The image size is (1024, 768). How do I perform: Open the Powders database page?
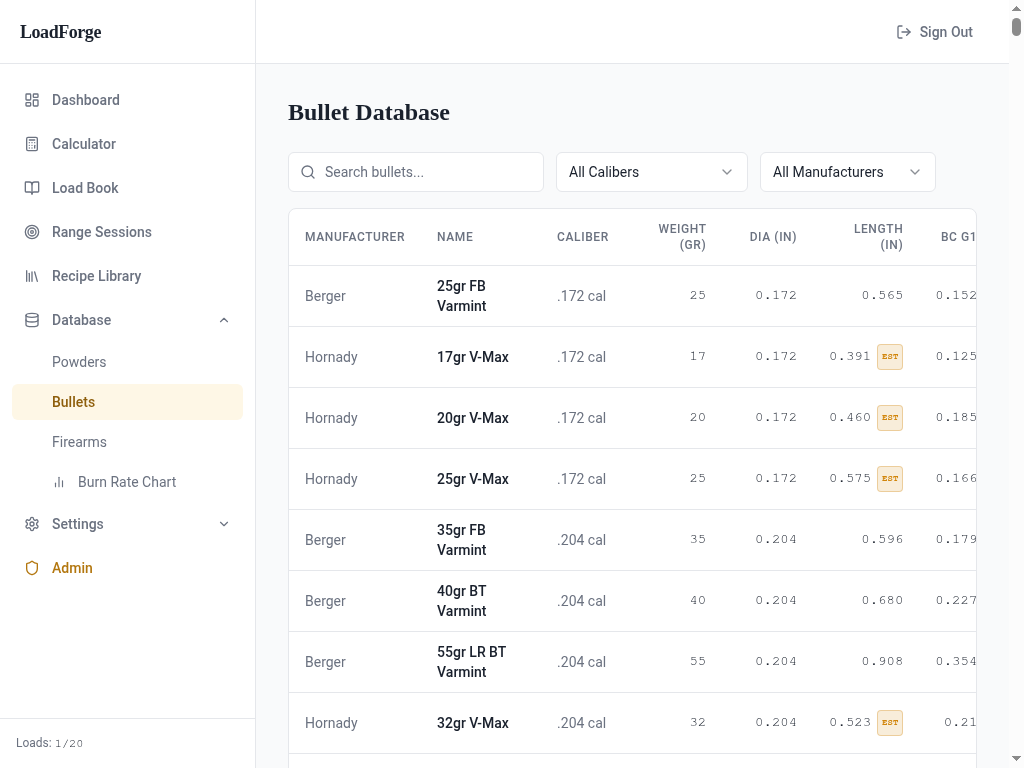click(x=127, y=362)
